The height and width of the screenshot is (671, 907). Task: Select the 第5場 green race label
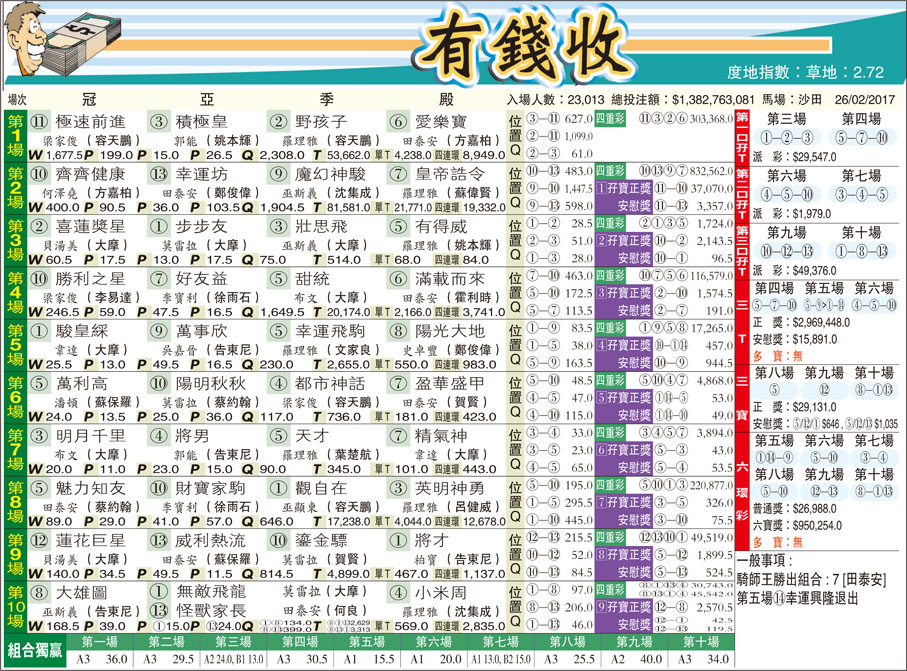(x=15, y=344)
